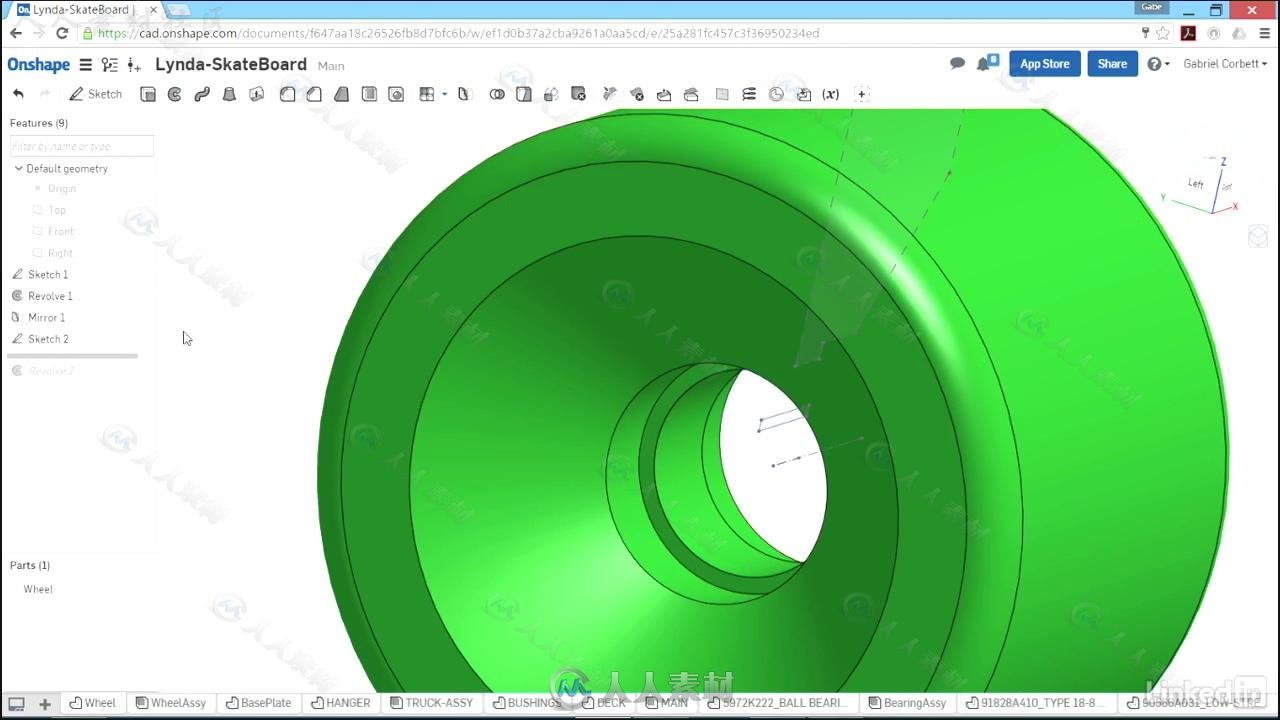Open the versions and history icon
This screenshot has width=1280, height=720.
[109, 65]
